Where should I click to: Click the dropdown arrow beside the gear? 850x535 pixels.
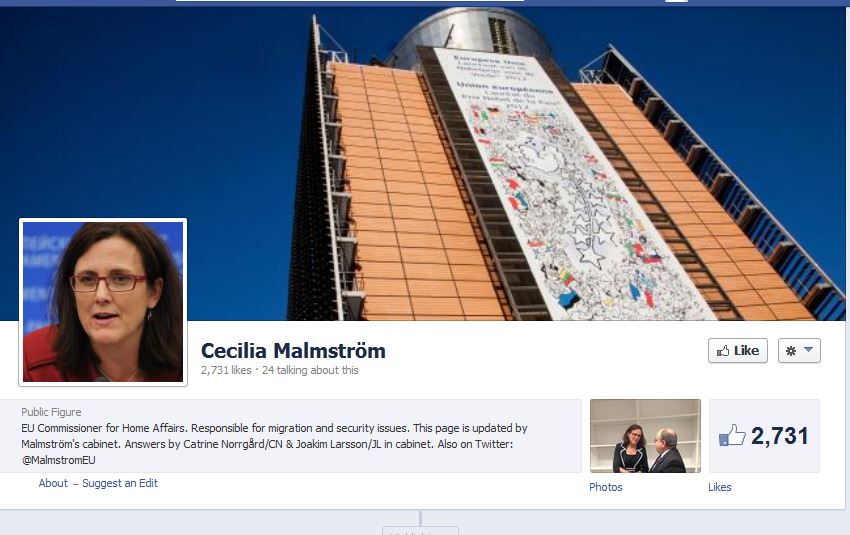tap(808, 350)
